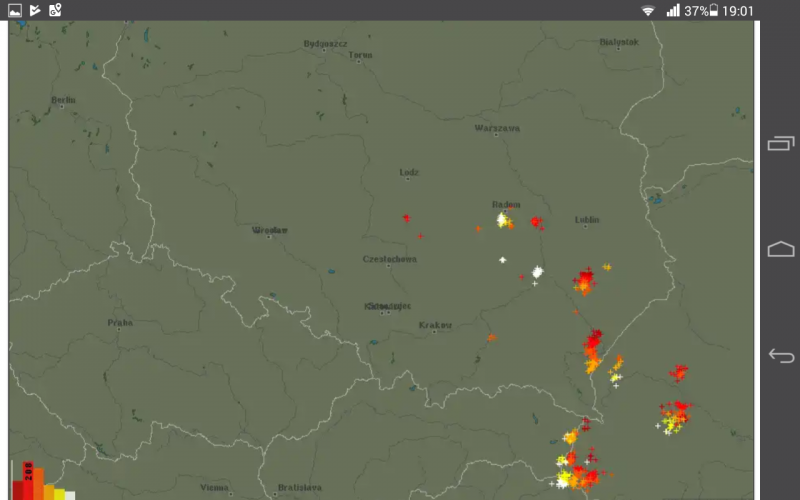Tap the Wi-Fi signal status icon
This screenshot has width=800, height=500.
(x=648, y=11)
